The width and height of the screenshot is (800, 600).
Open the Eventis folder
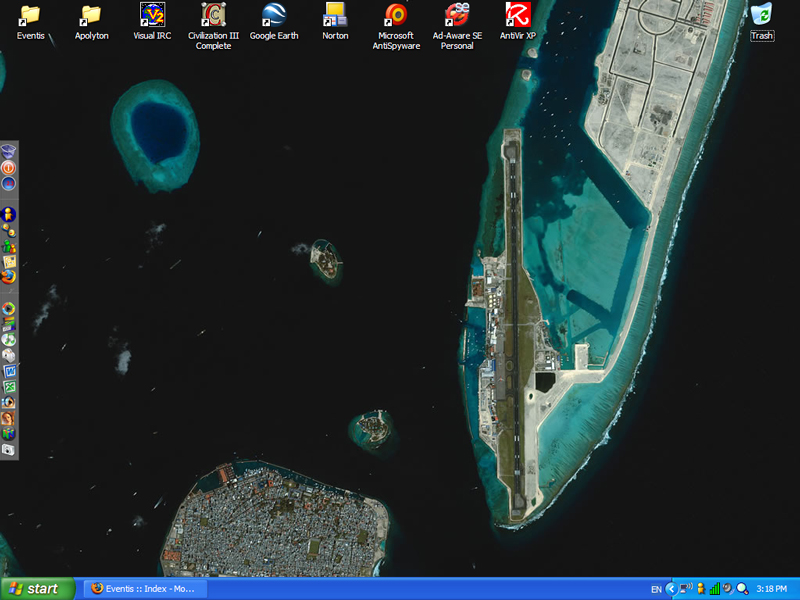(x=30, y=15)
